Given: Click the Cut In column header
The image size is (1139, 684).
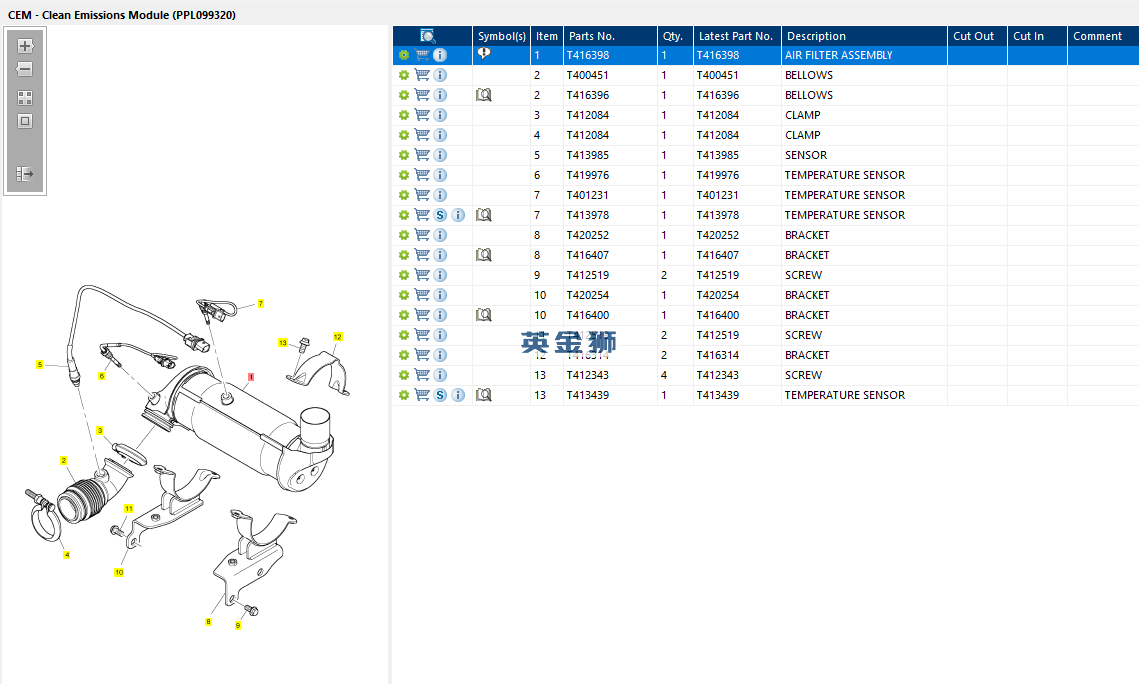Looking at the screenshot, I should (1037, 36).
